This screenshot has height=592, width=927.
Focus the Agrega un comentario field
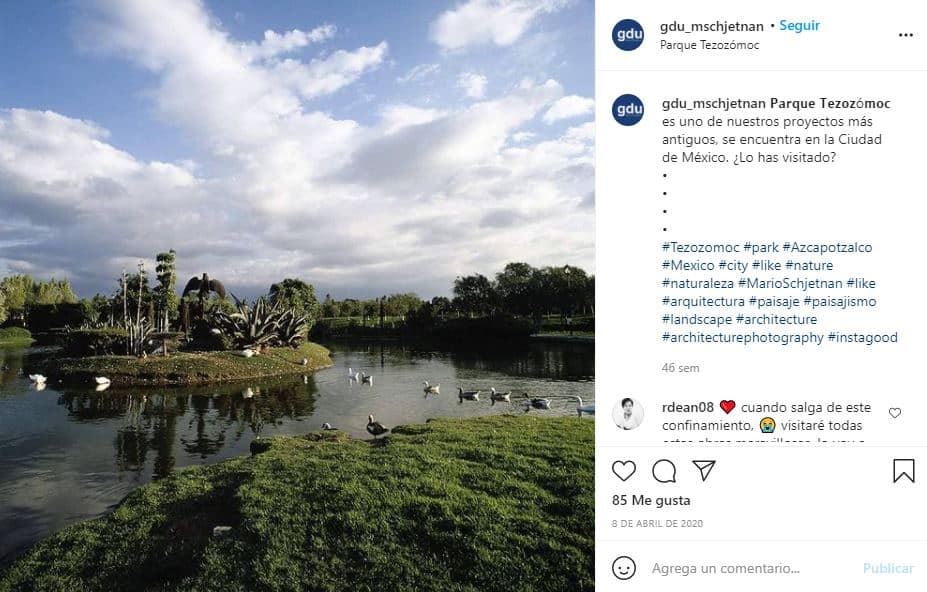751,568
